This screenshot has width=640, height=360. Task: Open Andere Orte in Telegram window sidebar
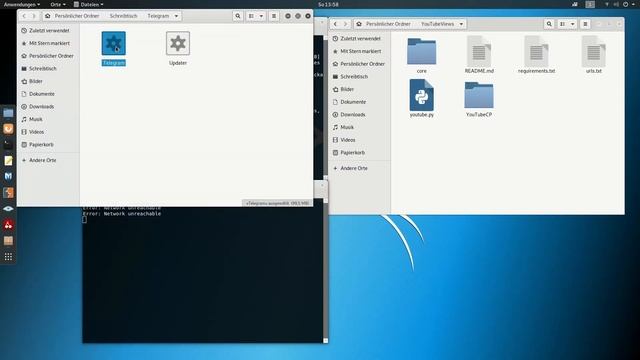tap(48, 160)
